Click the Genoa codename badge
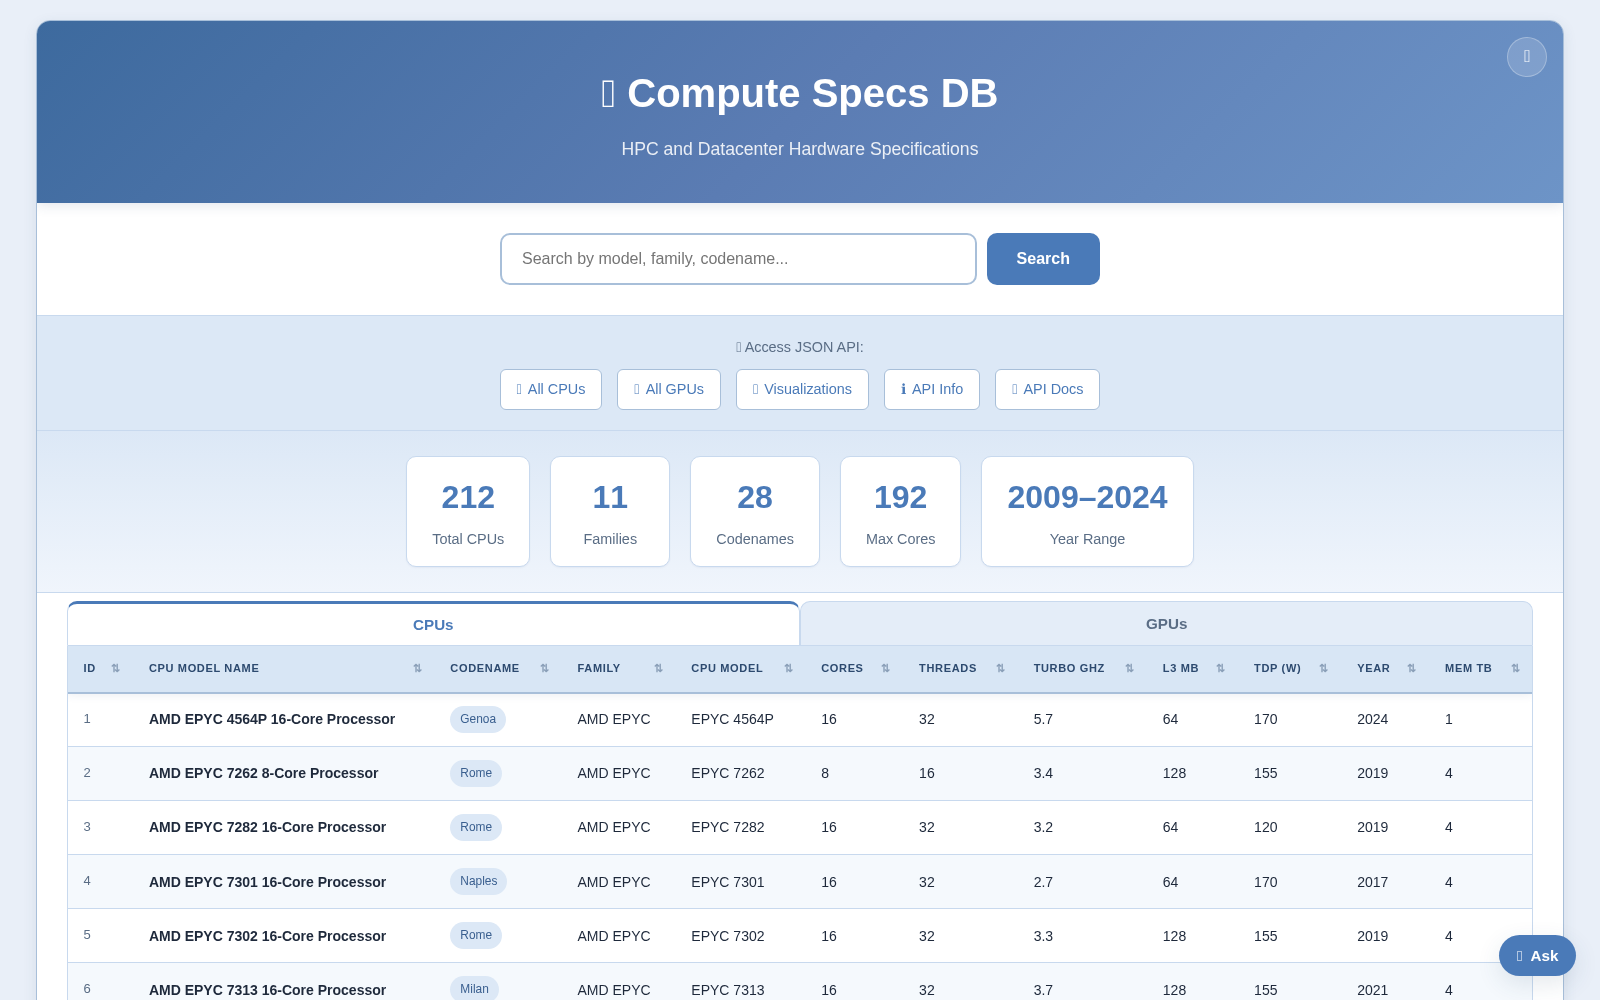Screen dimensions: 1600x1000 pos(478,719)
